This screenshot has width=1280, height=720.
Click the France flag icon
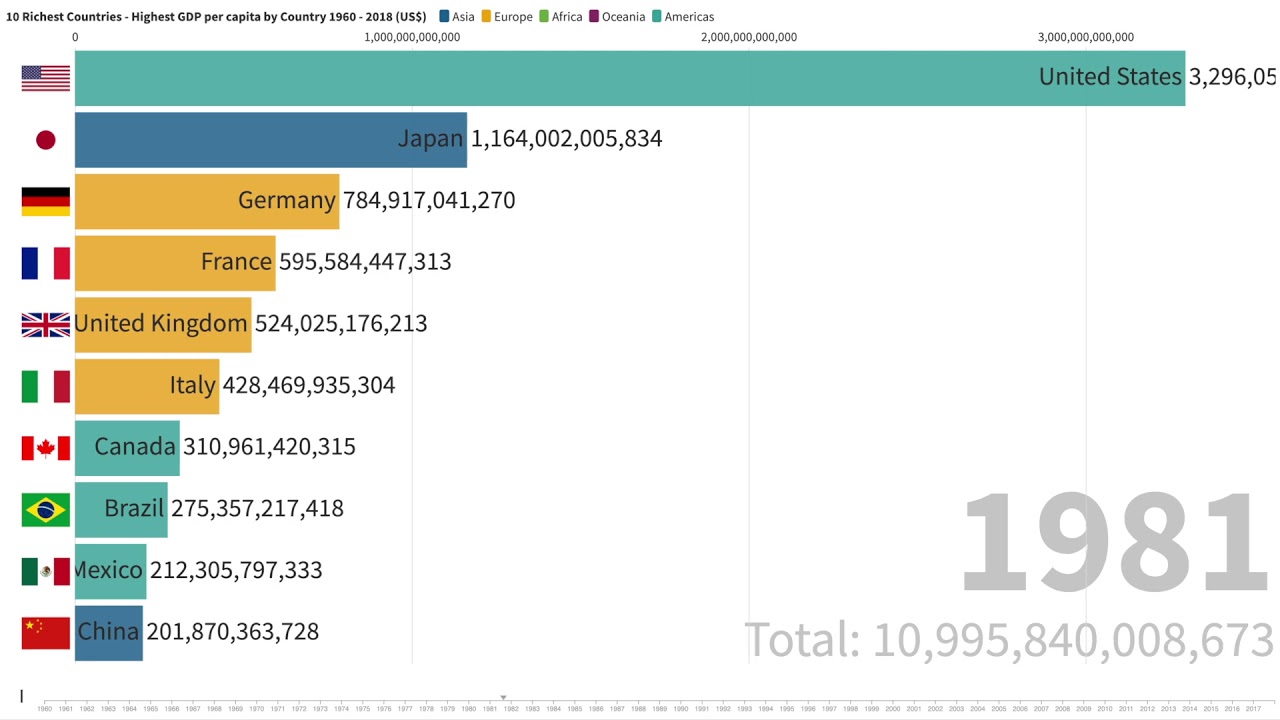(46, 263)
